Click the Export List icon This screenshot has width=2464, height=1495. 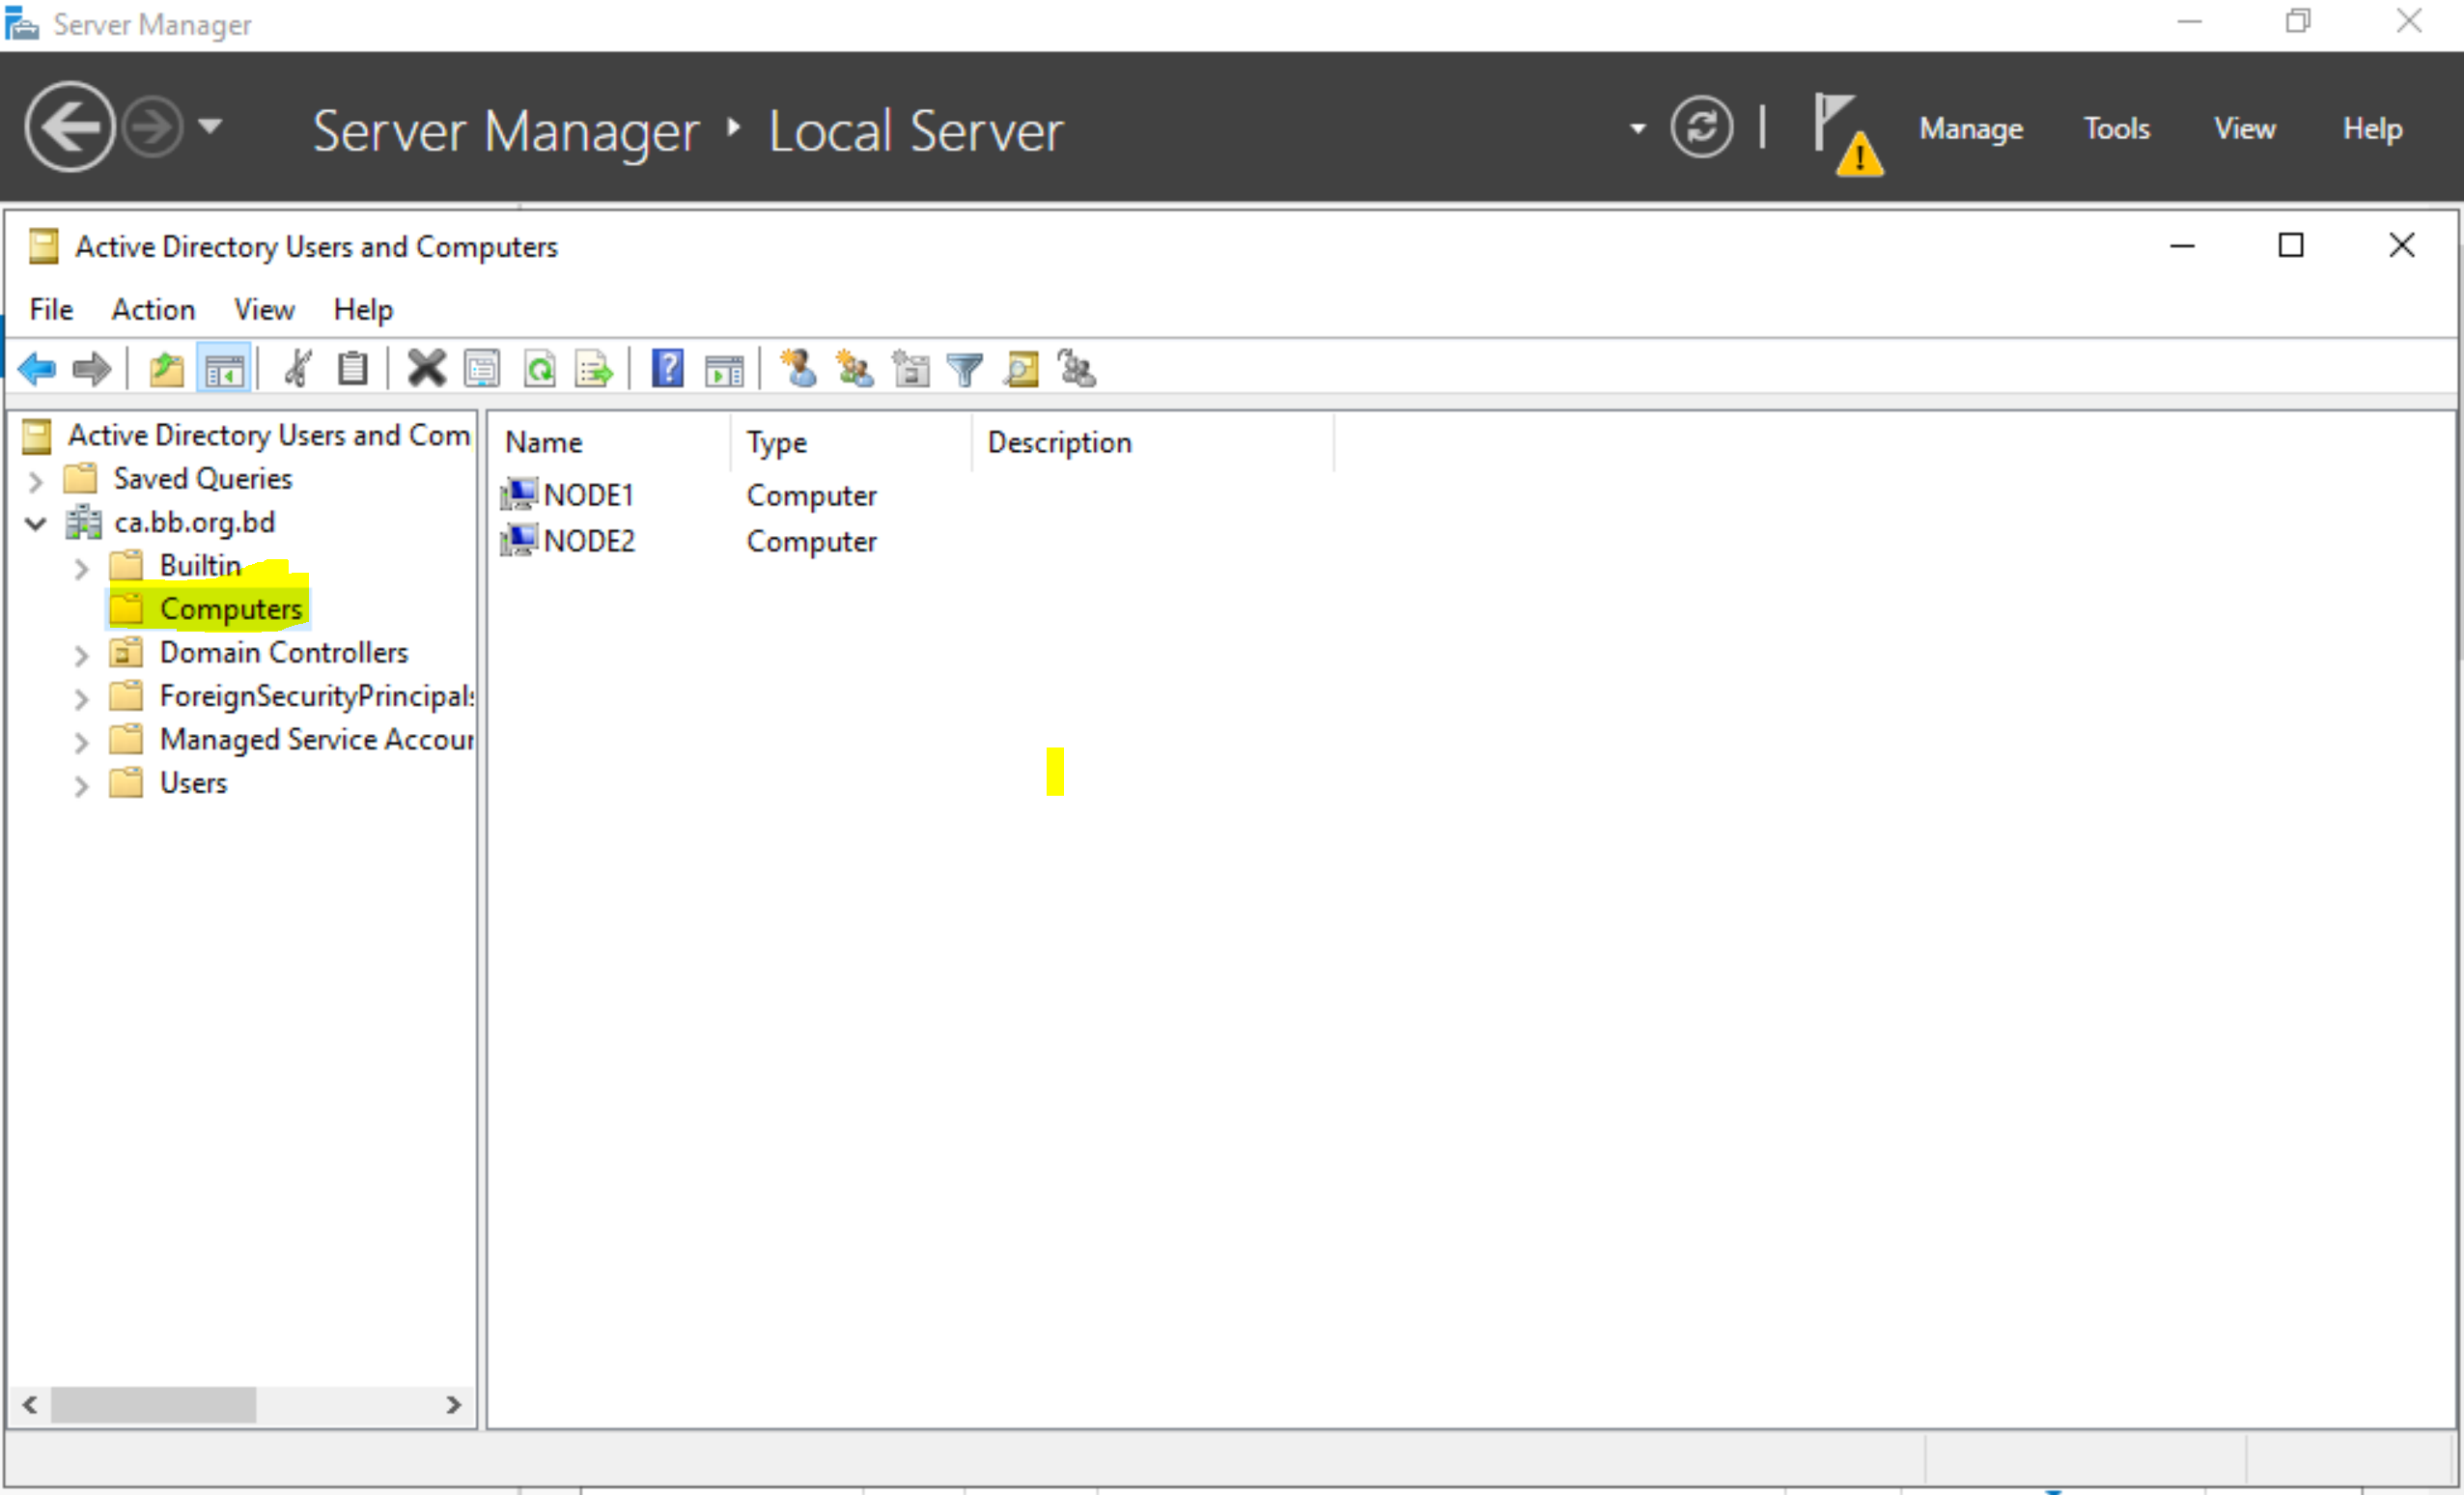(594, 370)
